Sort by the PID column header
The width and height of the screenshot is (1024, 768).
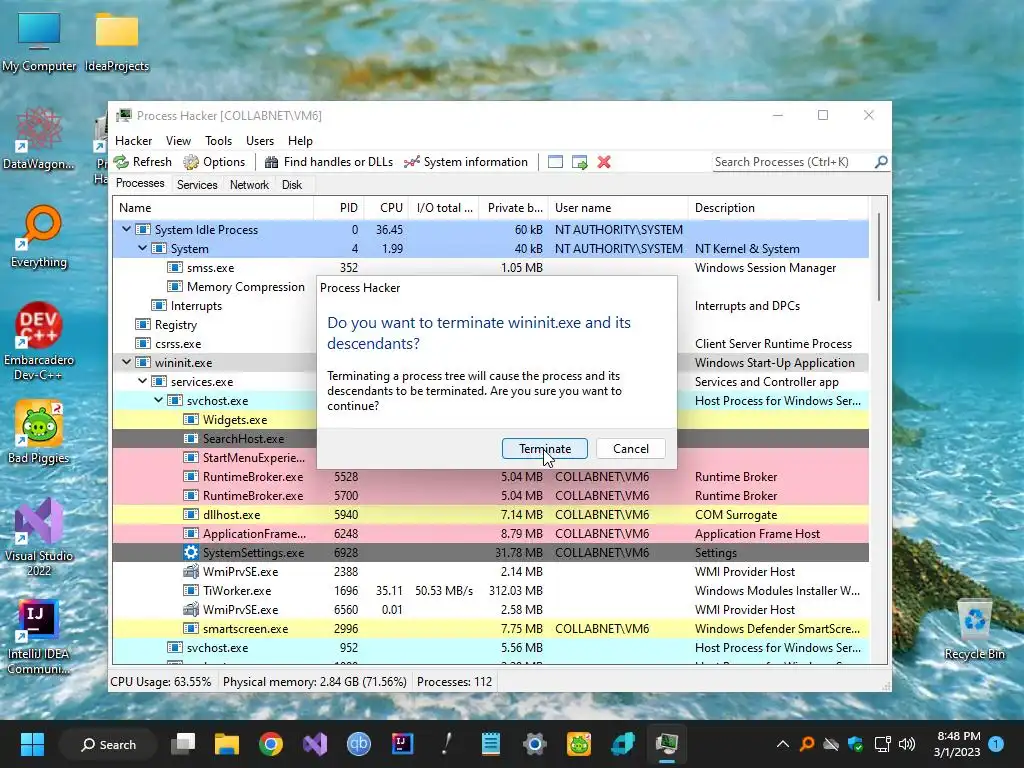[339, 208]
